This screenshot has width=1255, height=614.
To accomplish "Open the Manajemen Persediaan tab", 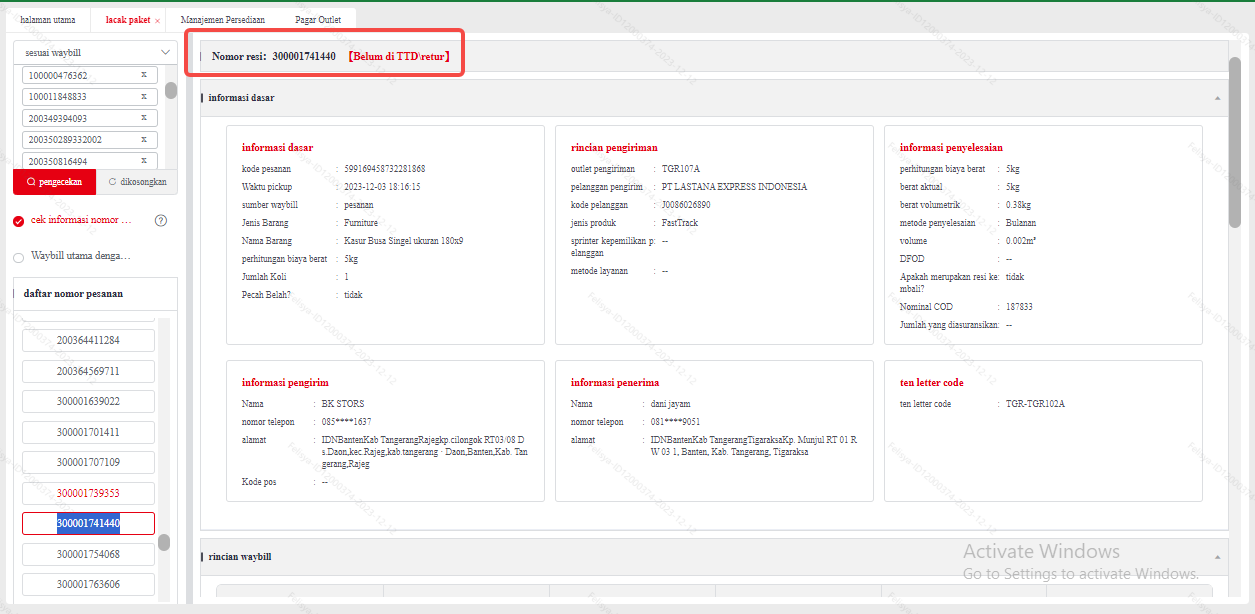I will point(222,20).
